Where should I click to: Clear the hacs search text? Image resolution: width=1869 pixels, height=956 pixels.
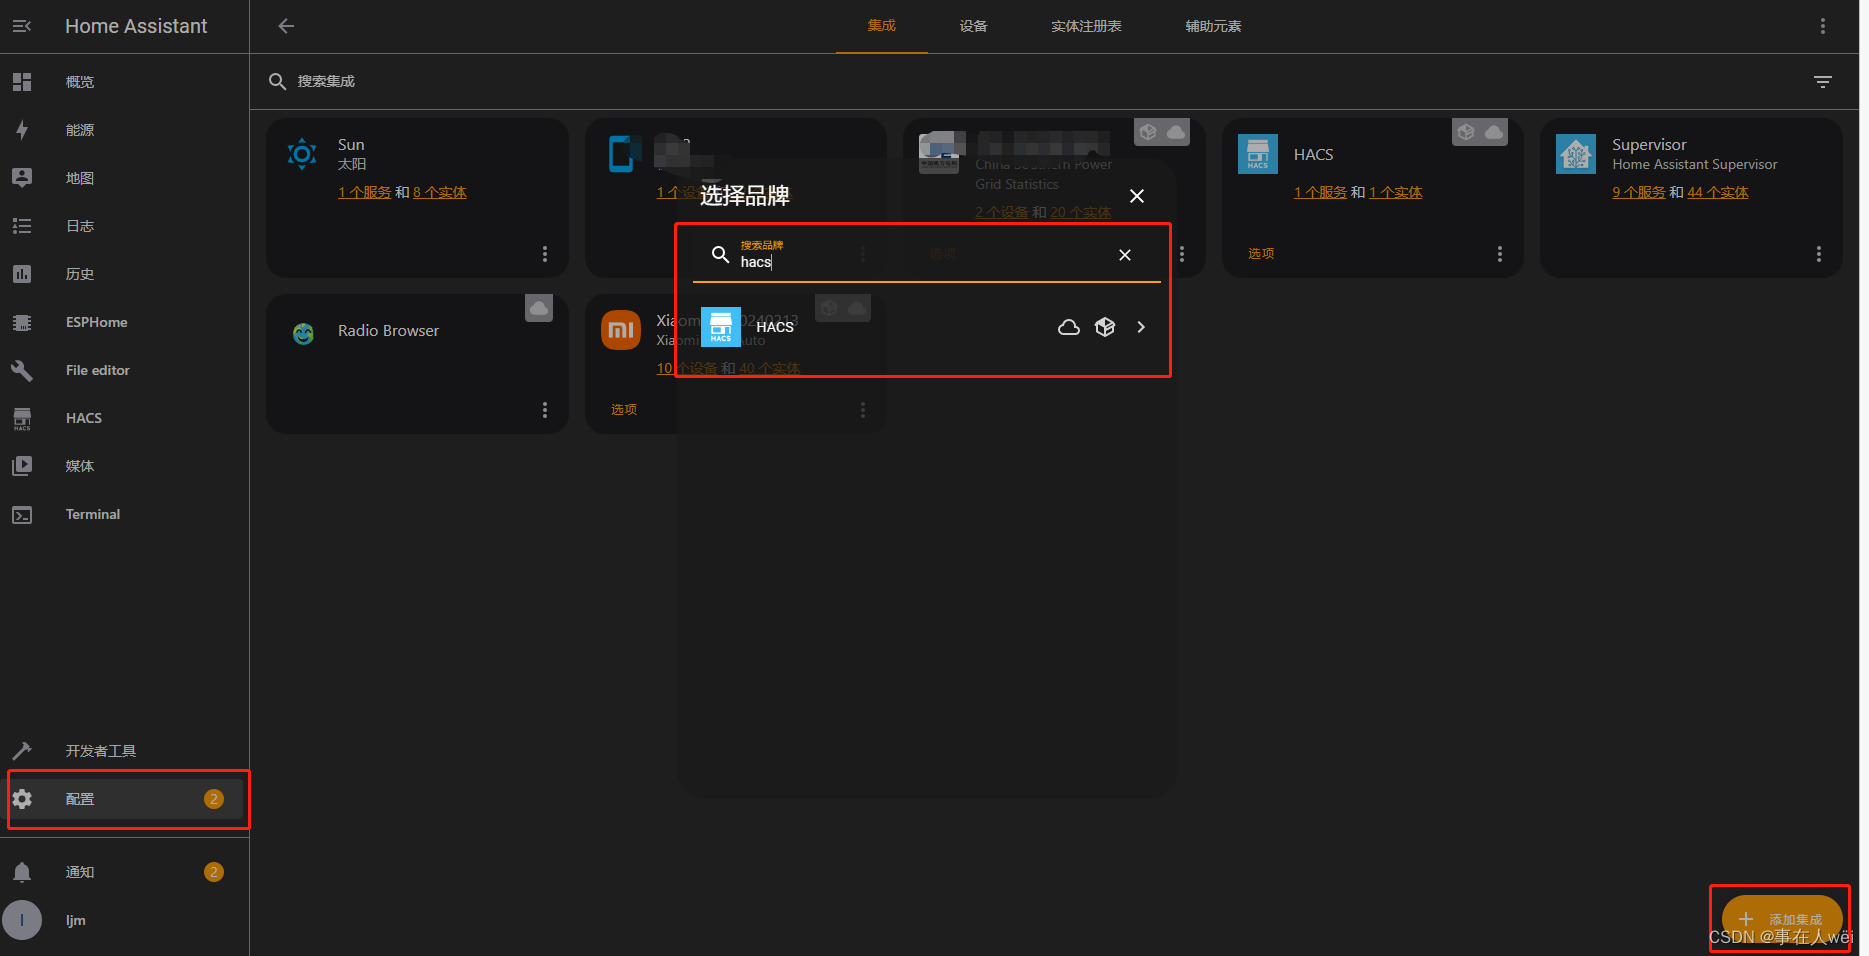tap(1125, 255)
